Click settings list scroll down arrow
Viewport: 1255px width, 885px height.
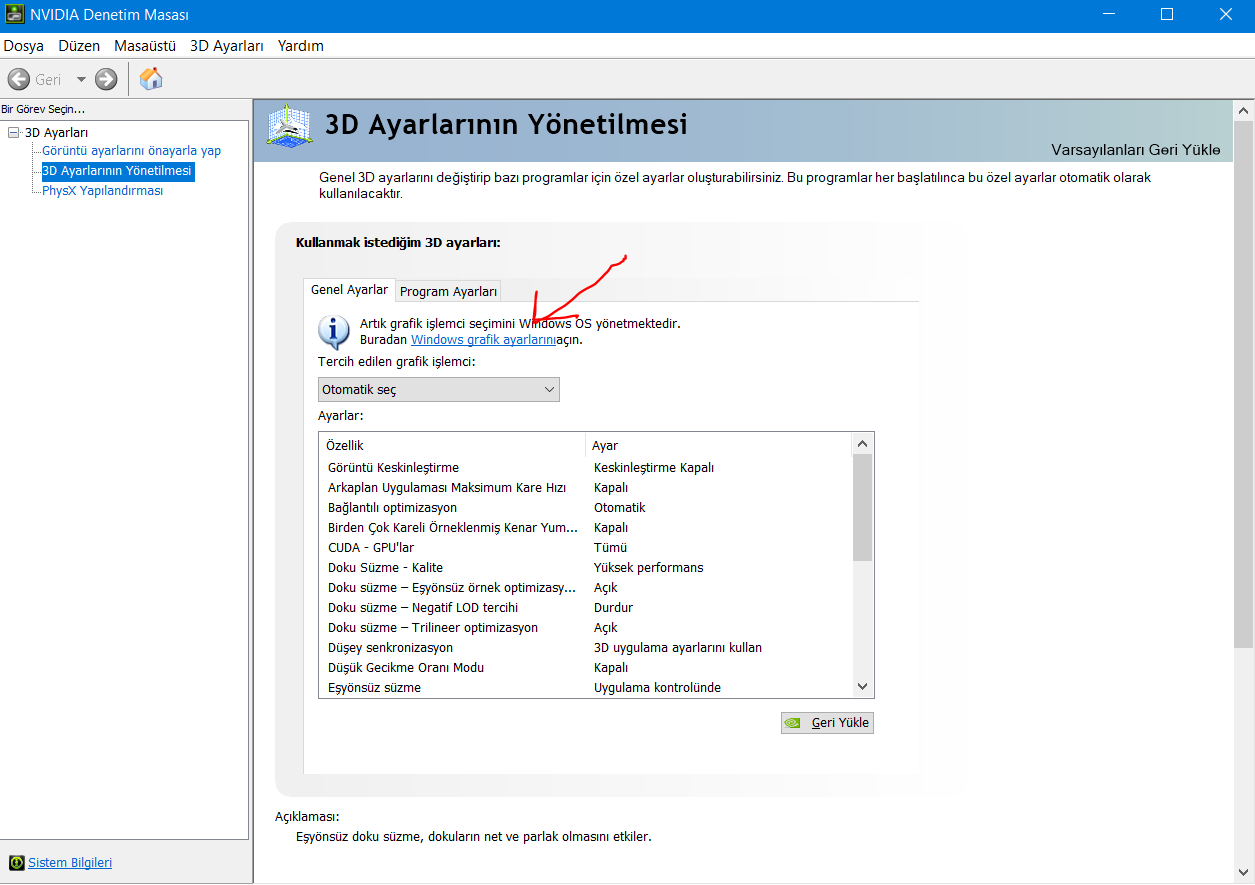[863, 687]
